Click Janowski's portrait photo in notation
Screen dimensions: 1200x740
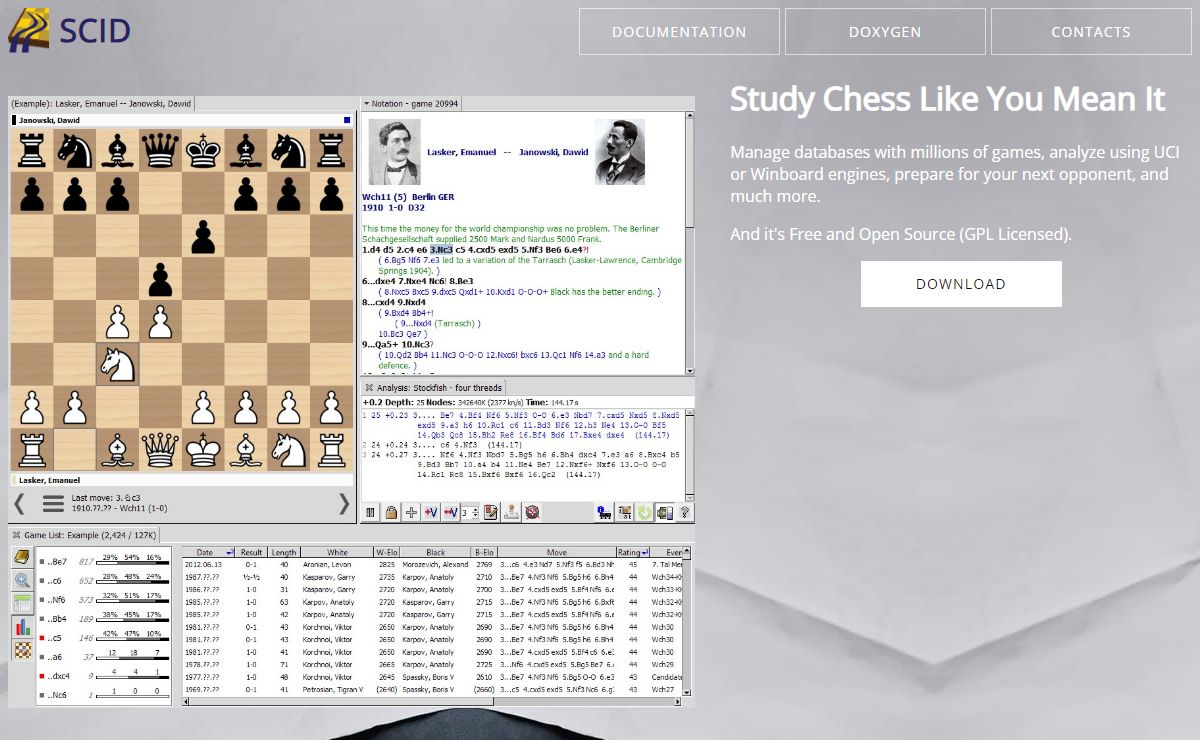tap(620, 152)
